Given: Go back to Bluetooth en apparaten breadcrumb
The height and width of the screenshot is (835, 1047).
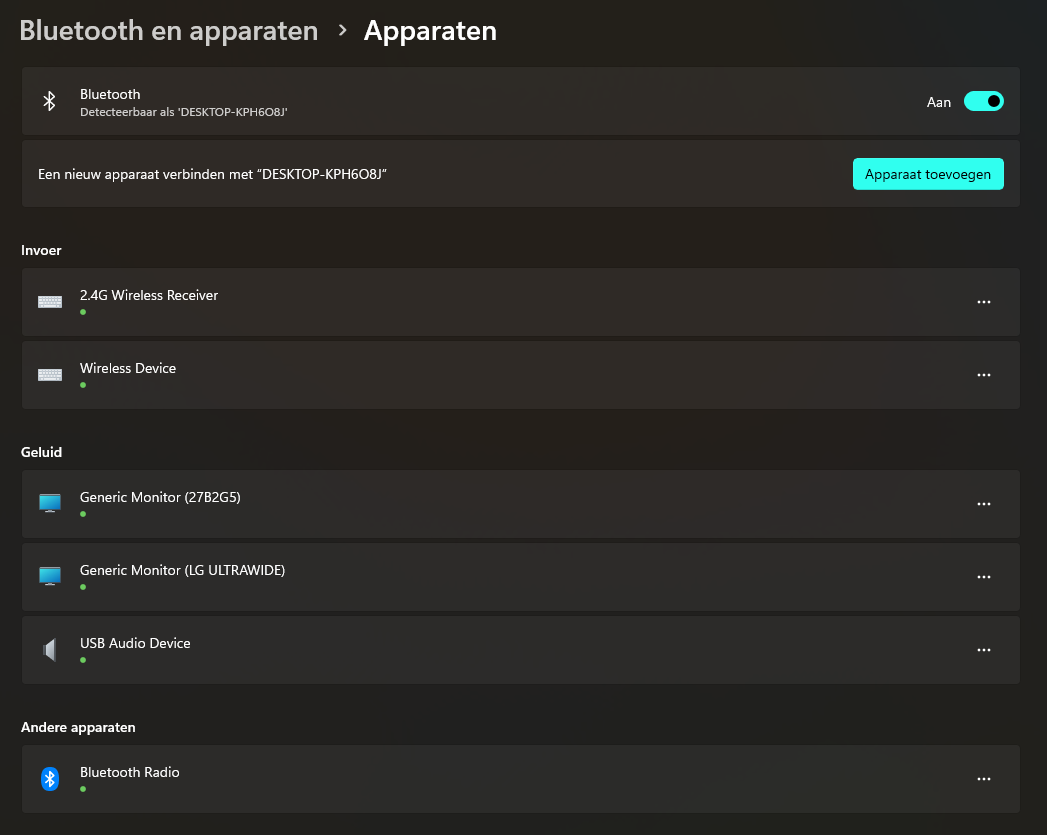Looking at the screenshot, I should click(169, 31).
